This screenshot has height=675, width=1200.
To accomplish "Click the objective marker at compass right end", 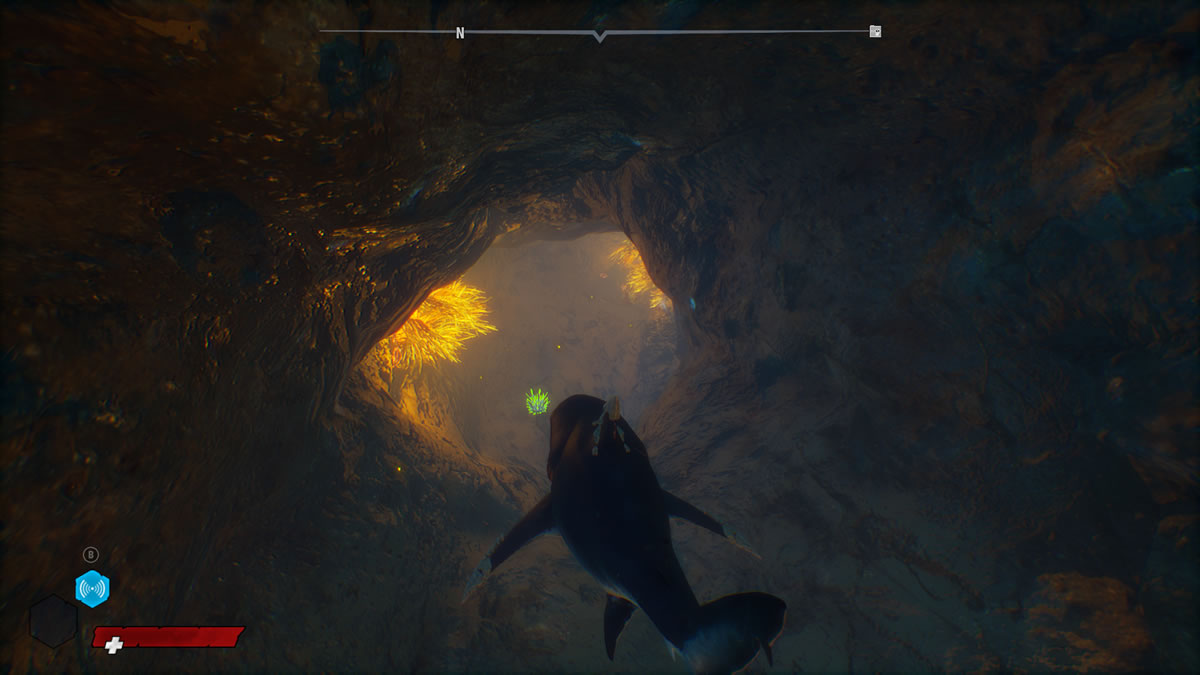I will click(x=875, y=32).
